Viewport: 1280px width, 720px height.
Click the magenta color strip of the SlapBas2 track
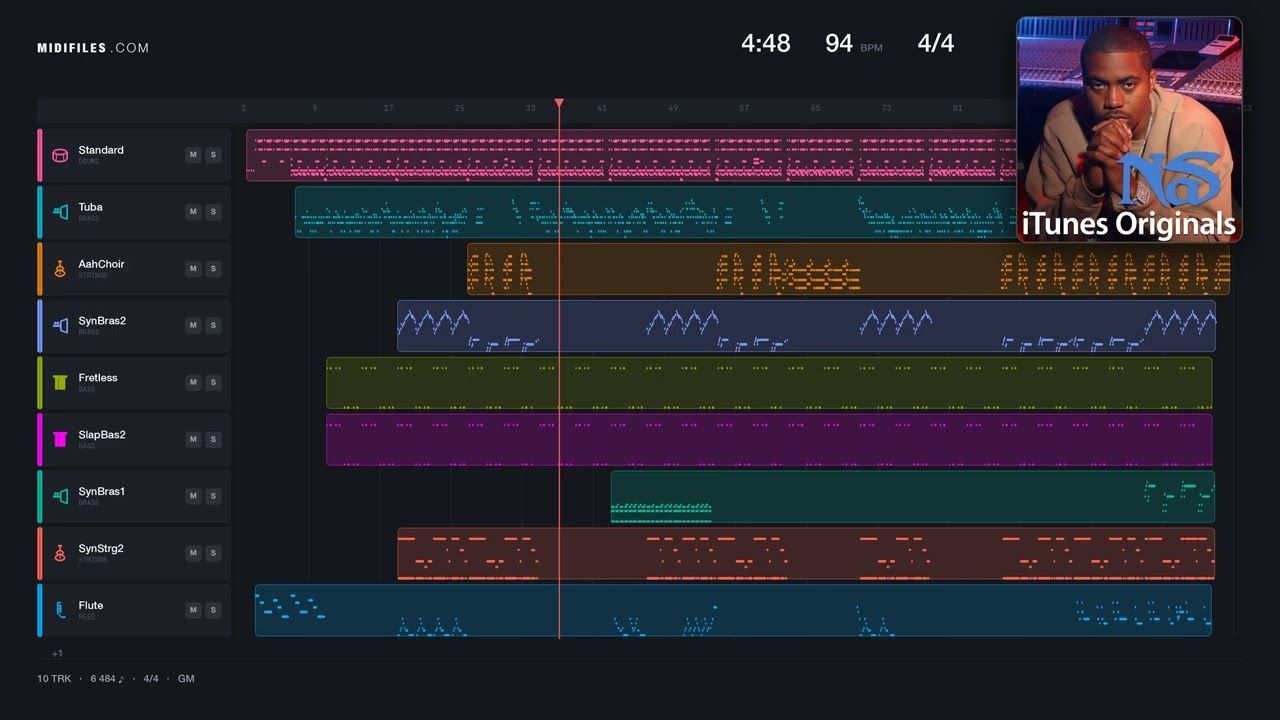[40, 440]
